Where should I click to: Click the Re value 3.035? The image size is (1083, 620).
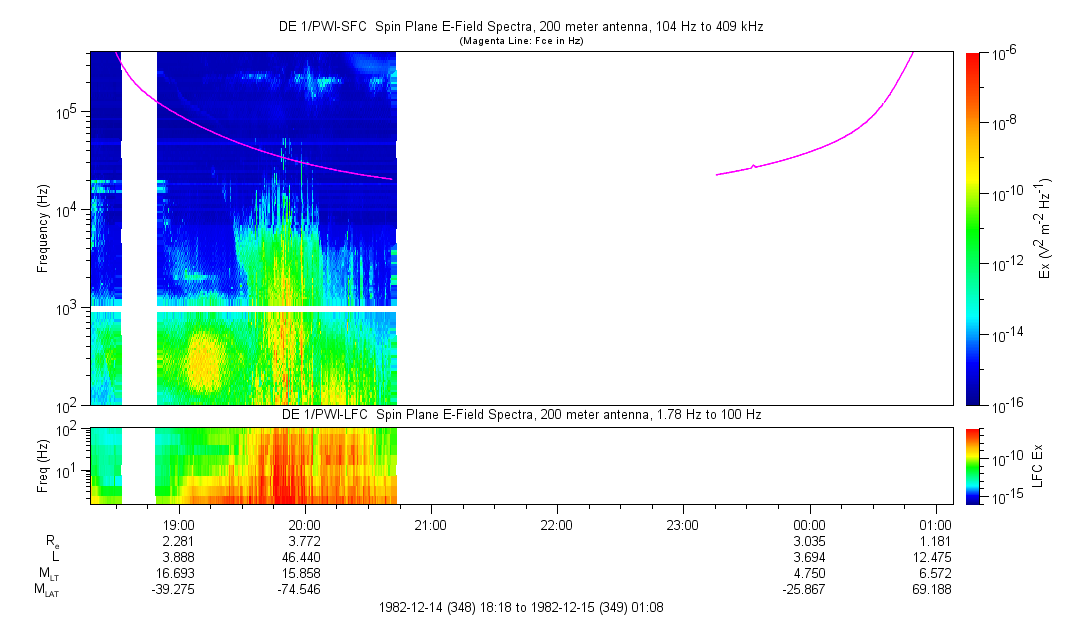tap(808, 540)
